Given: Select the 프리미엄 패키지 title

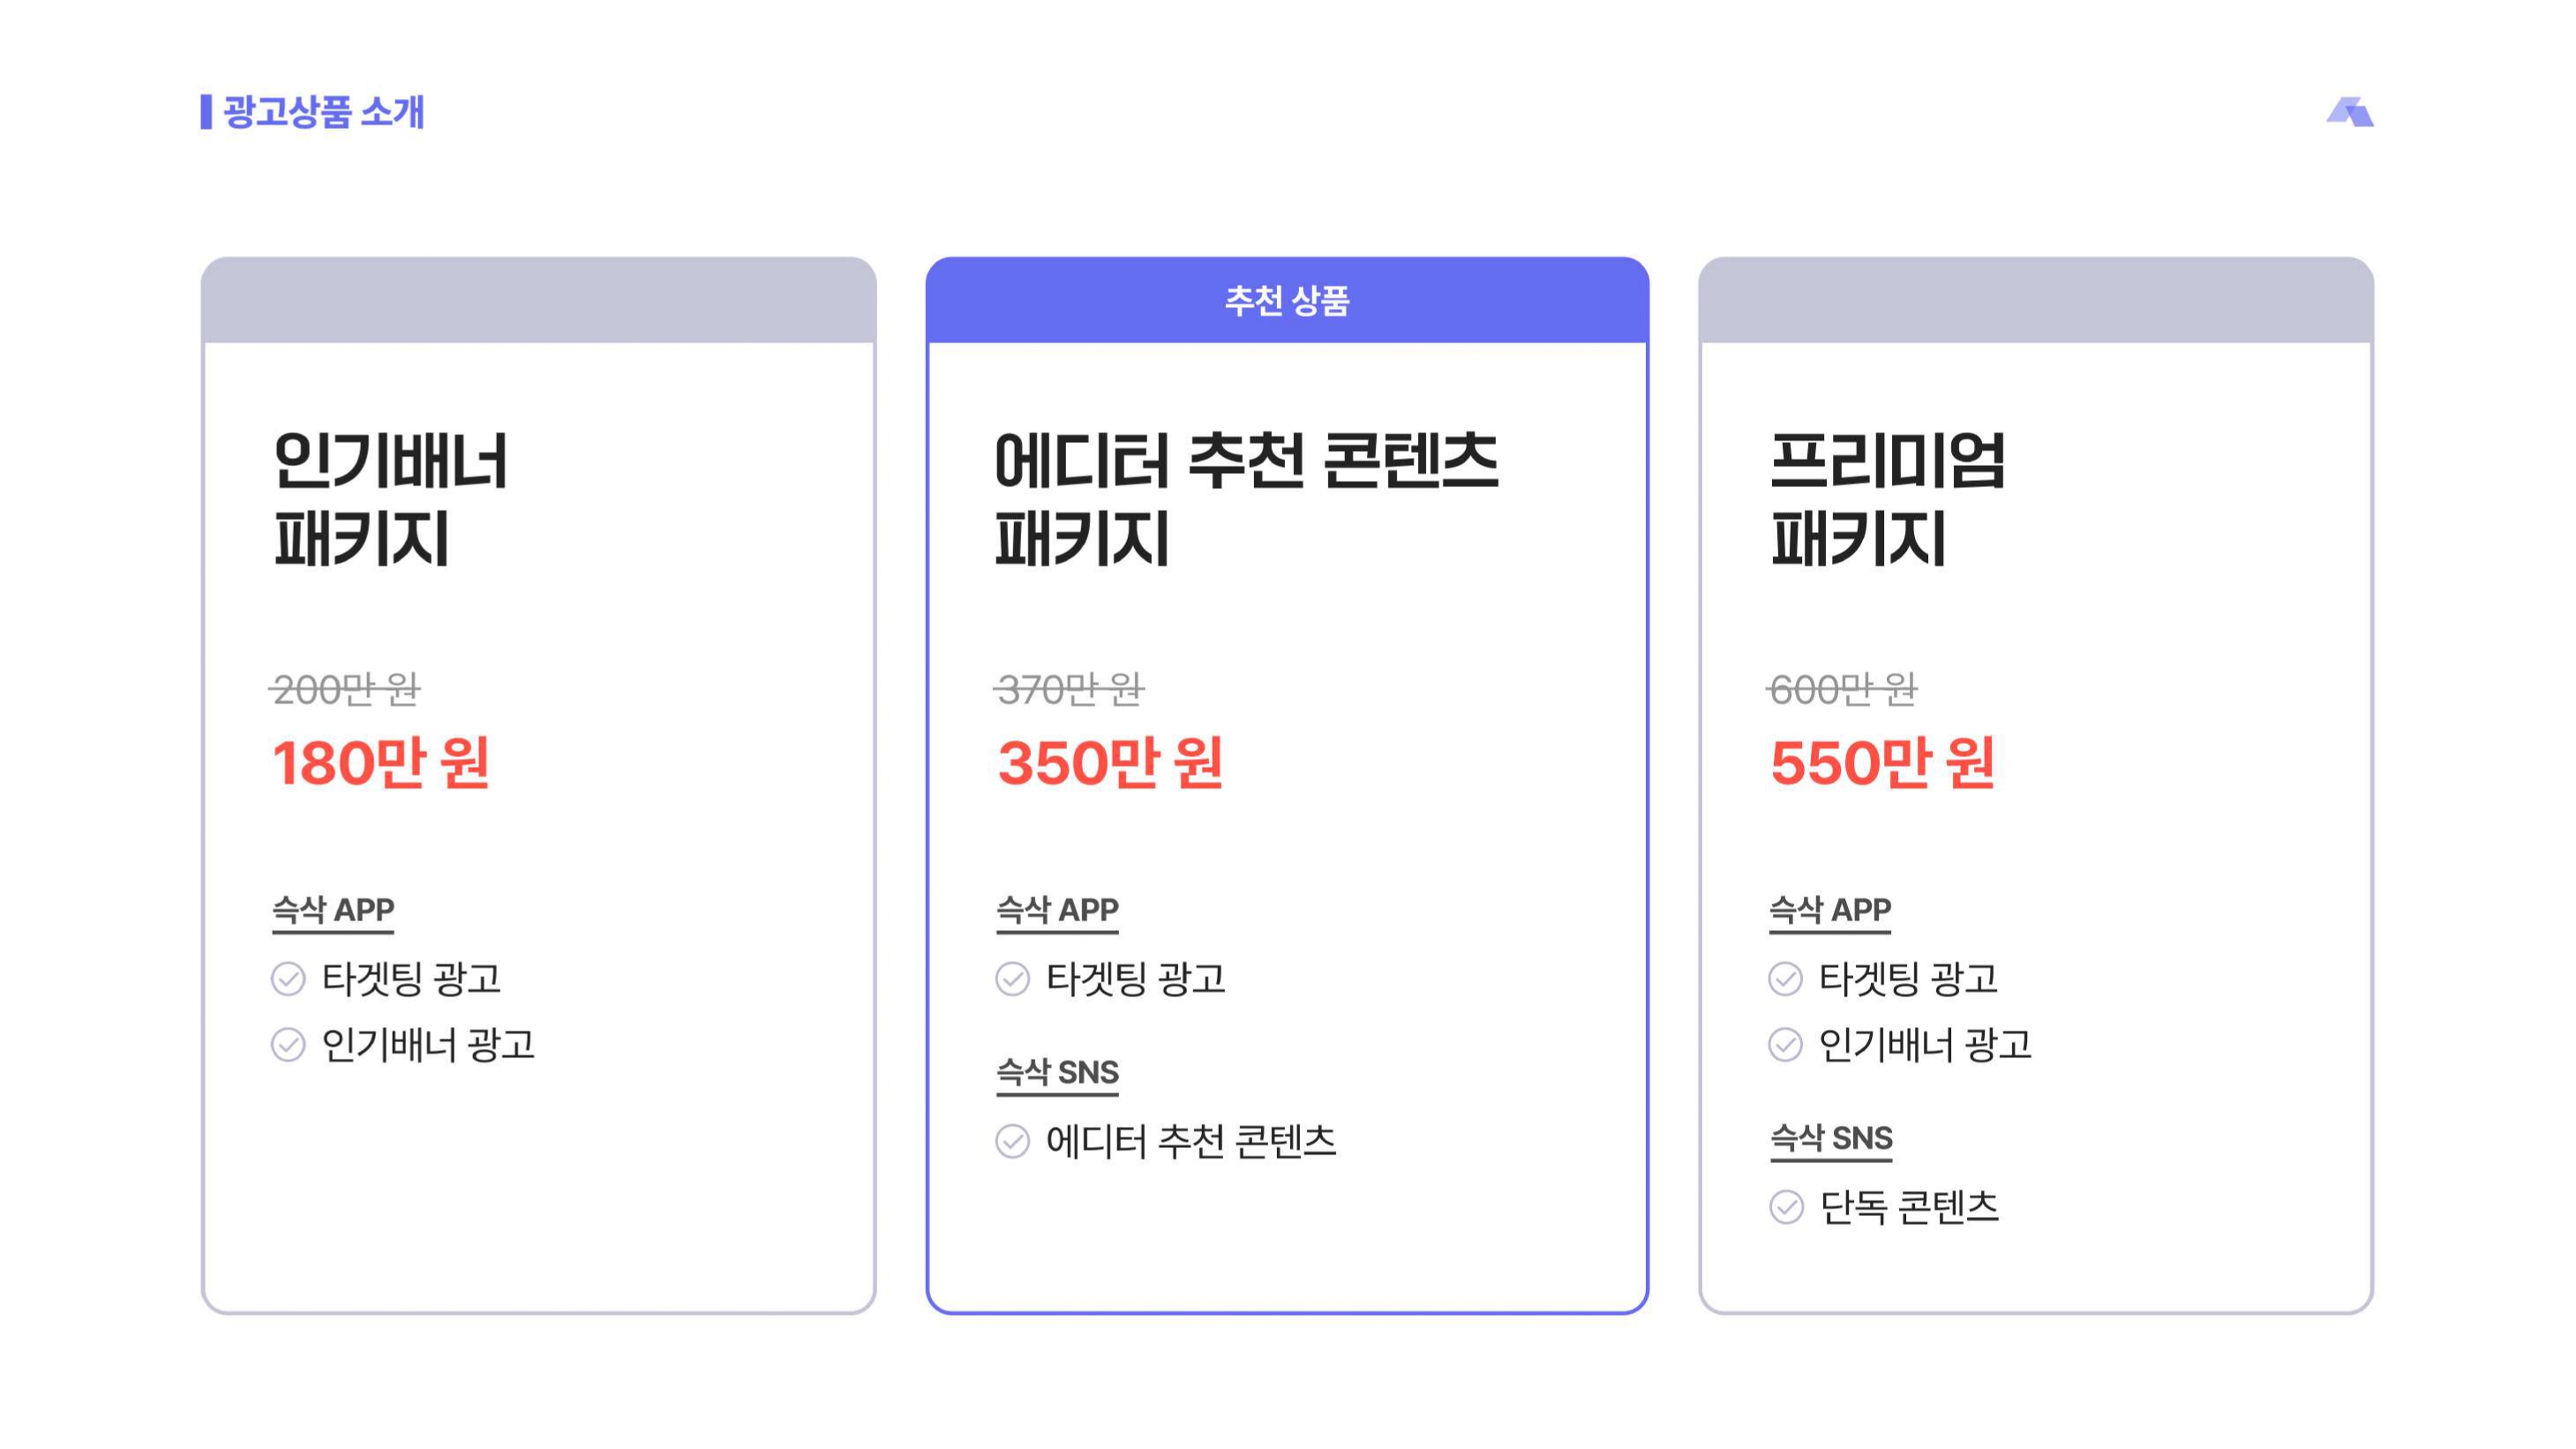Looking at the screenshot, I should tap(1887, 499).
